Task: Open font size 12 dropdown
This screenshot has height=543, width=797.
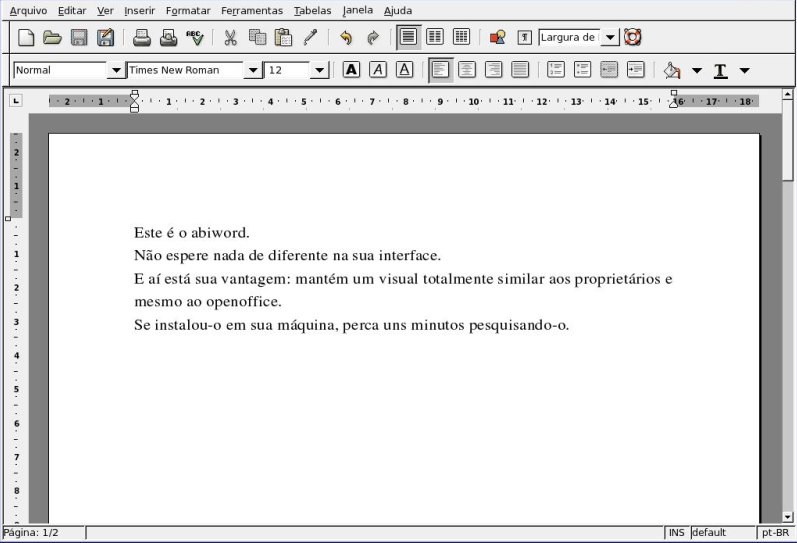Action: coord(319,70)
